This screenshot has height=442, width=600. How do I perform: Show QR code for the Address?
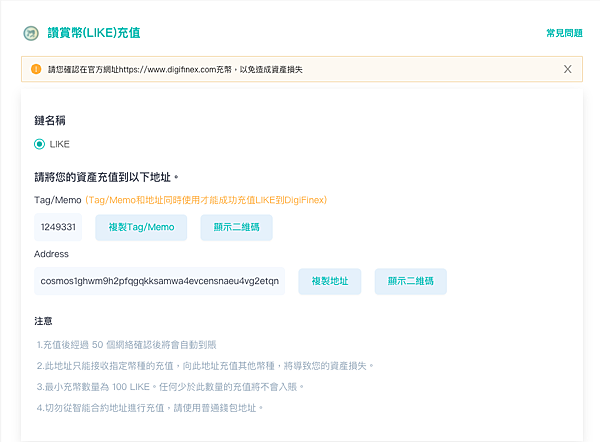(411, 281)
